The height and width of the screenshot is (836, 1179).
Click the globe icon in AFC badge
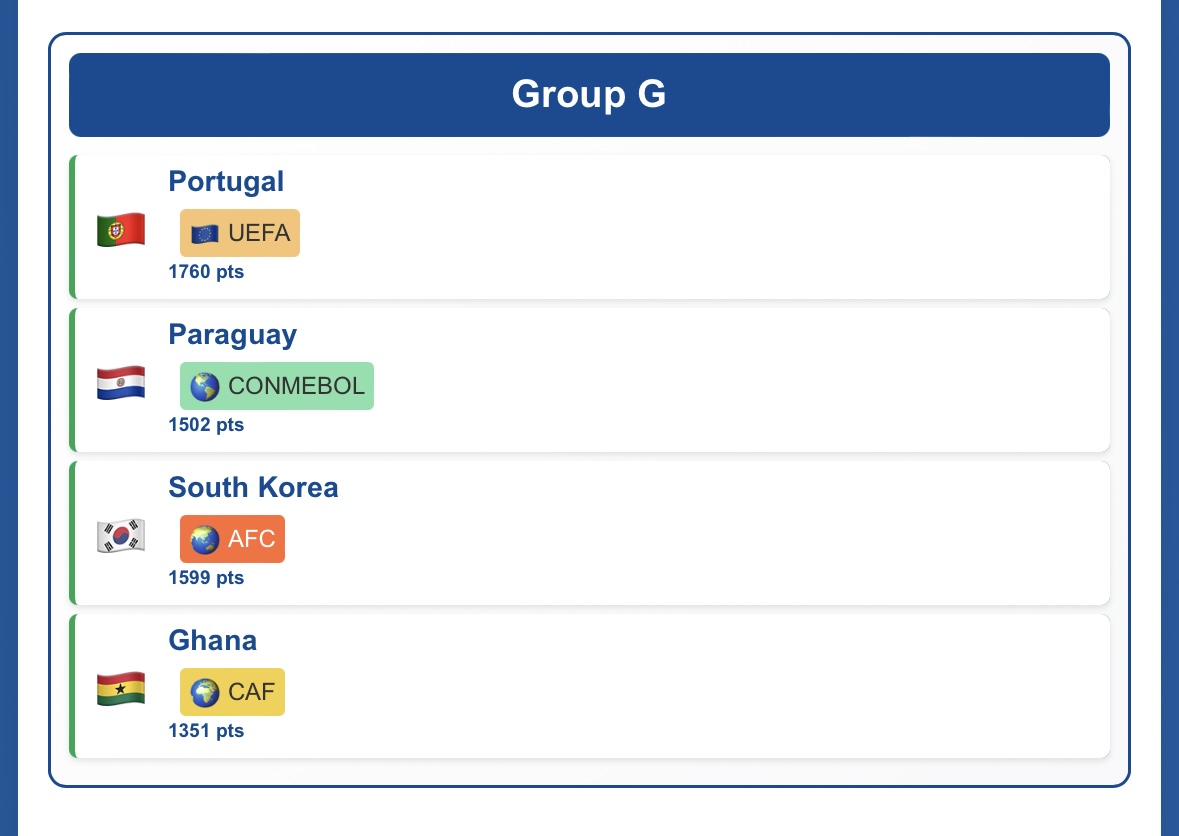205,540
